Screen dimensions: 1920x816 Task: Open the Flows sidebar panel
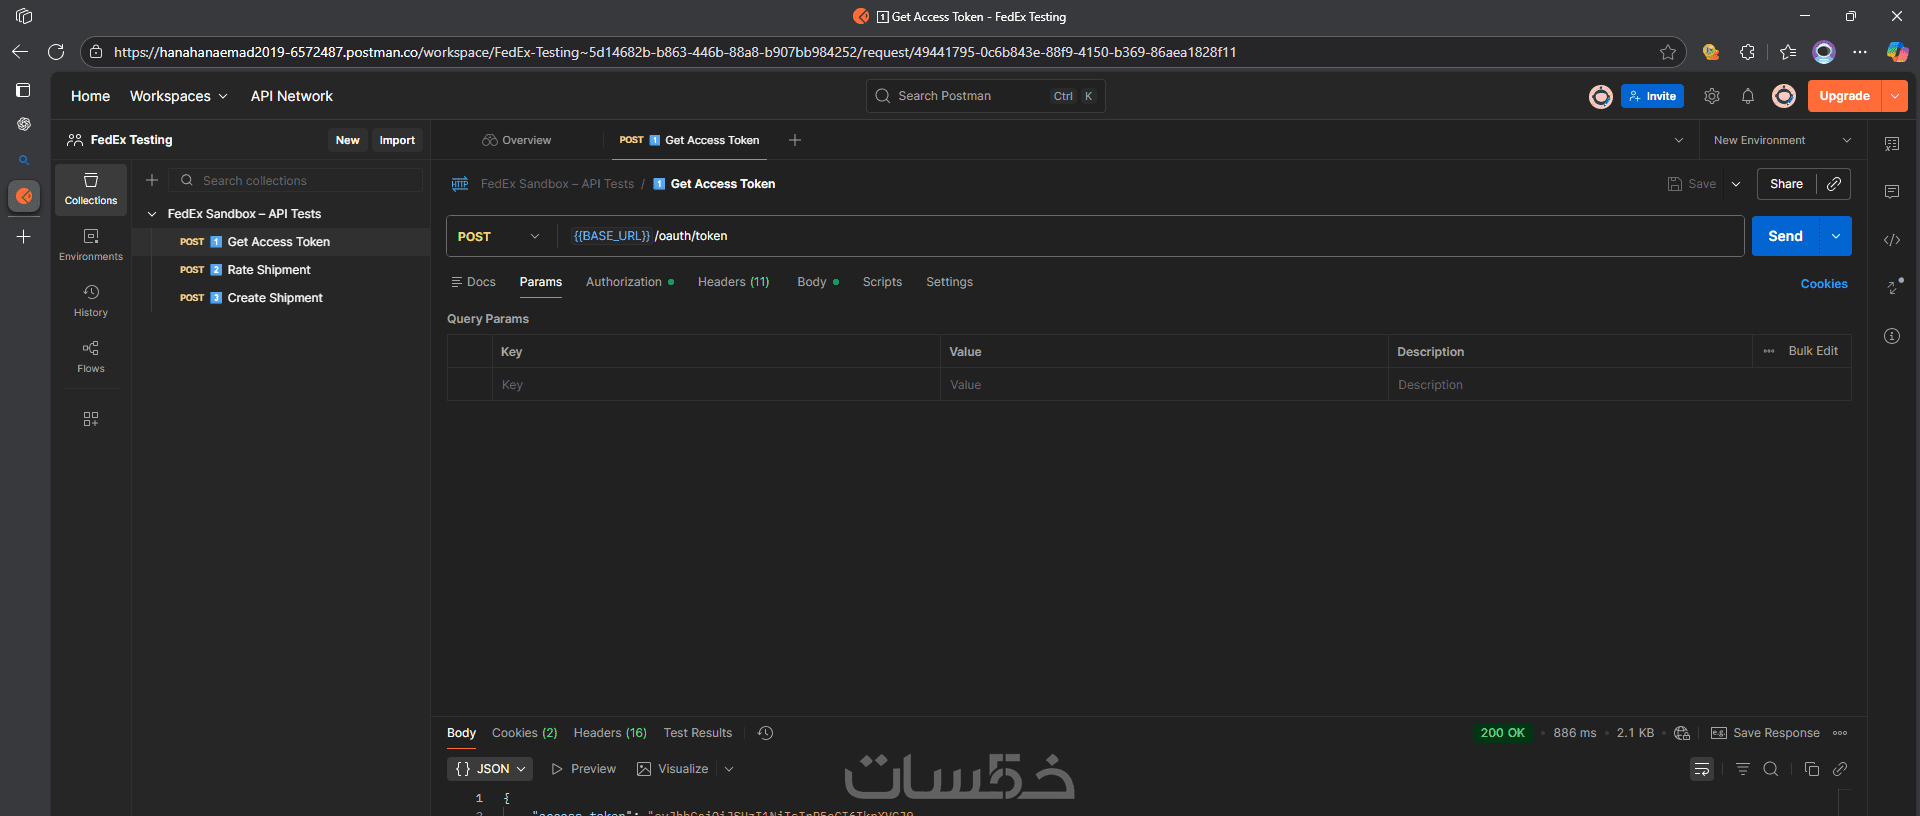[91, 357]
